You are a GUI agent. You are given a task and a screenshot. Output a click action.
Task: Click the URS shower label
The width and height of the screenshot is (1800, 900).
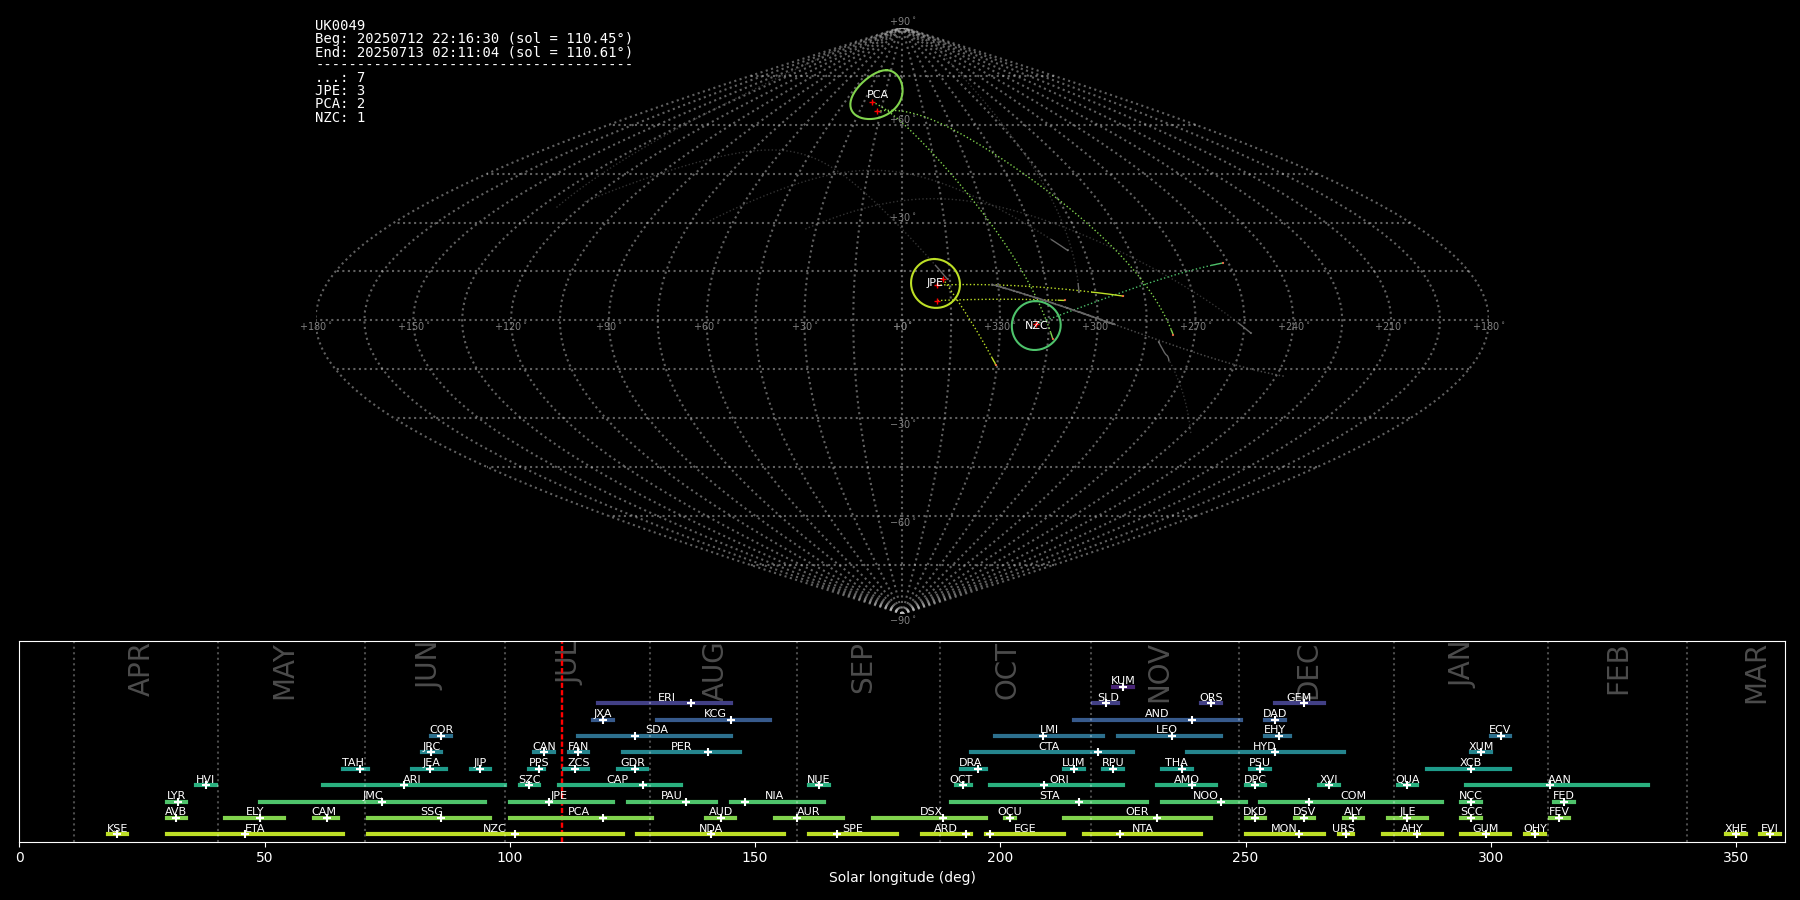pyautogui.click(x=1343, y=828)
